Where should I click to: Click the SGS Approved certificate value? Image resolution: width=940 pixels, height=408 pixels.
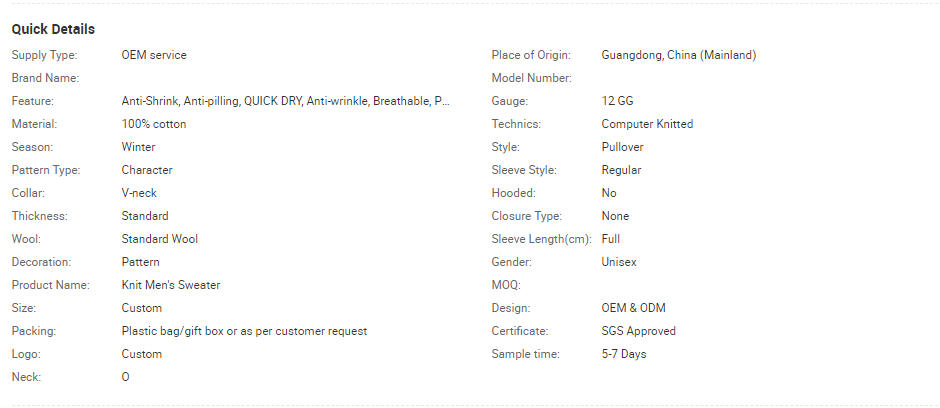[x=638, y=331]
